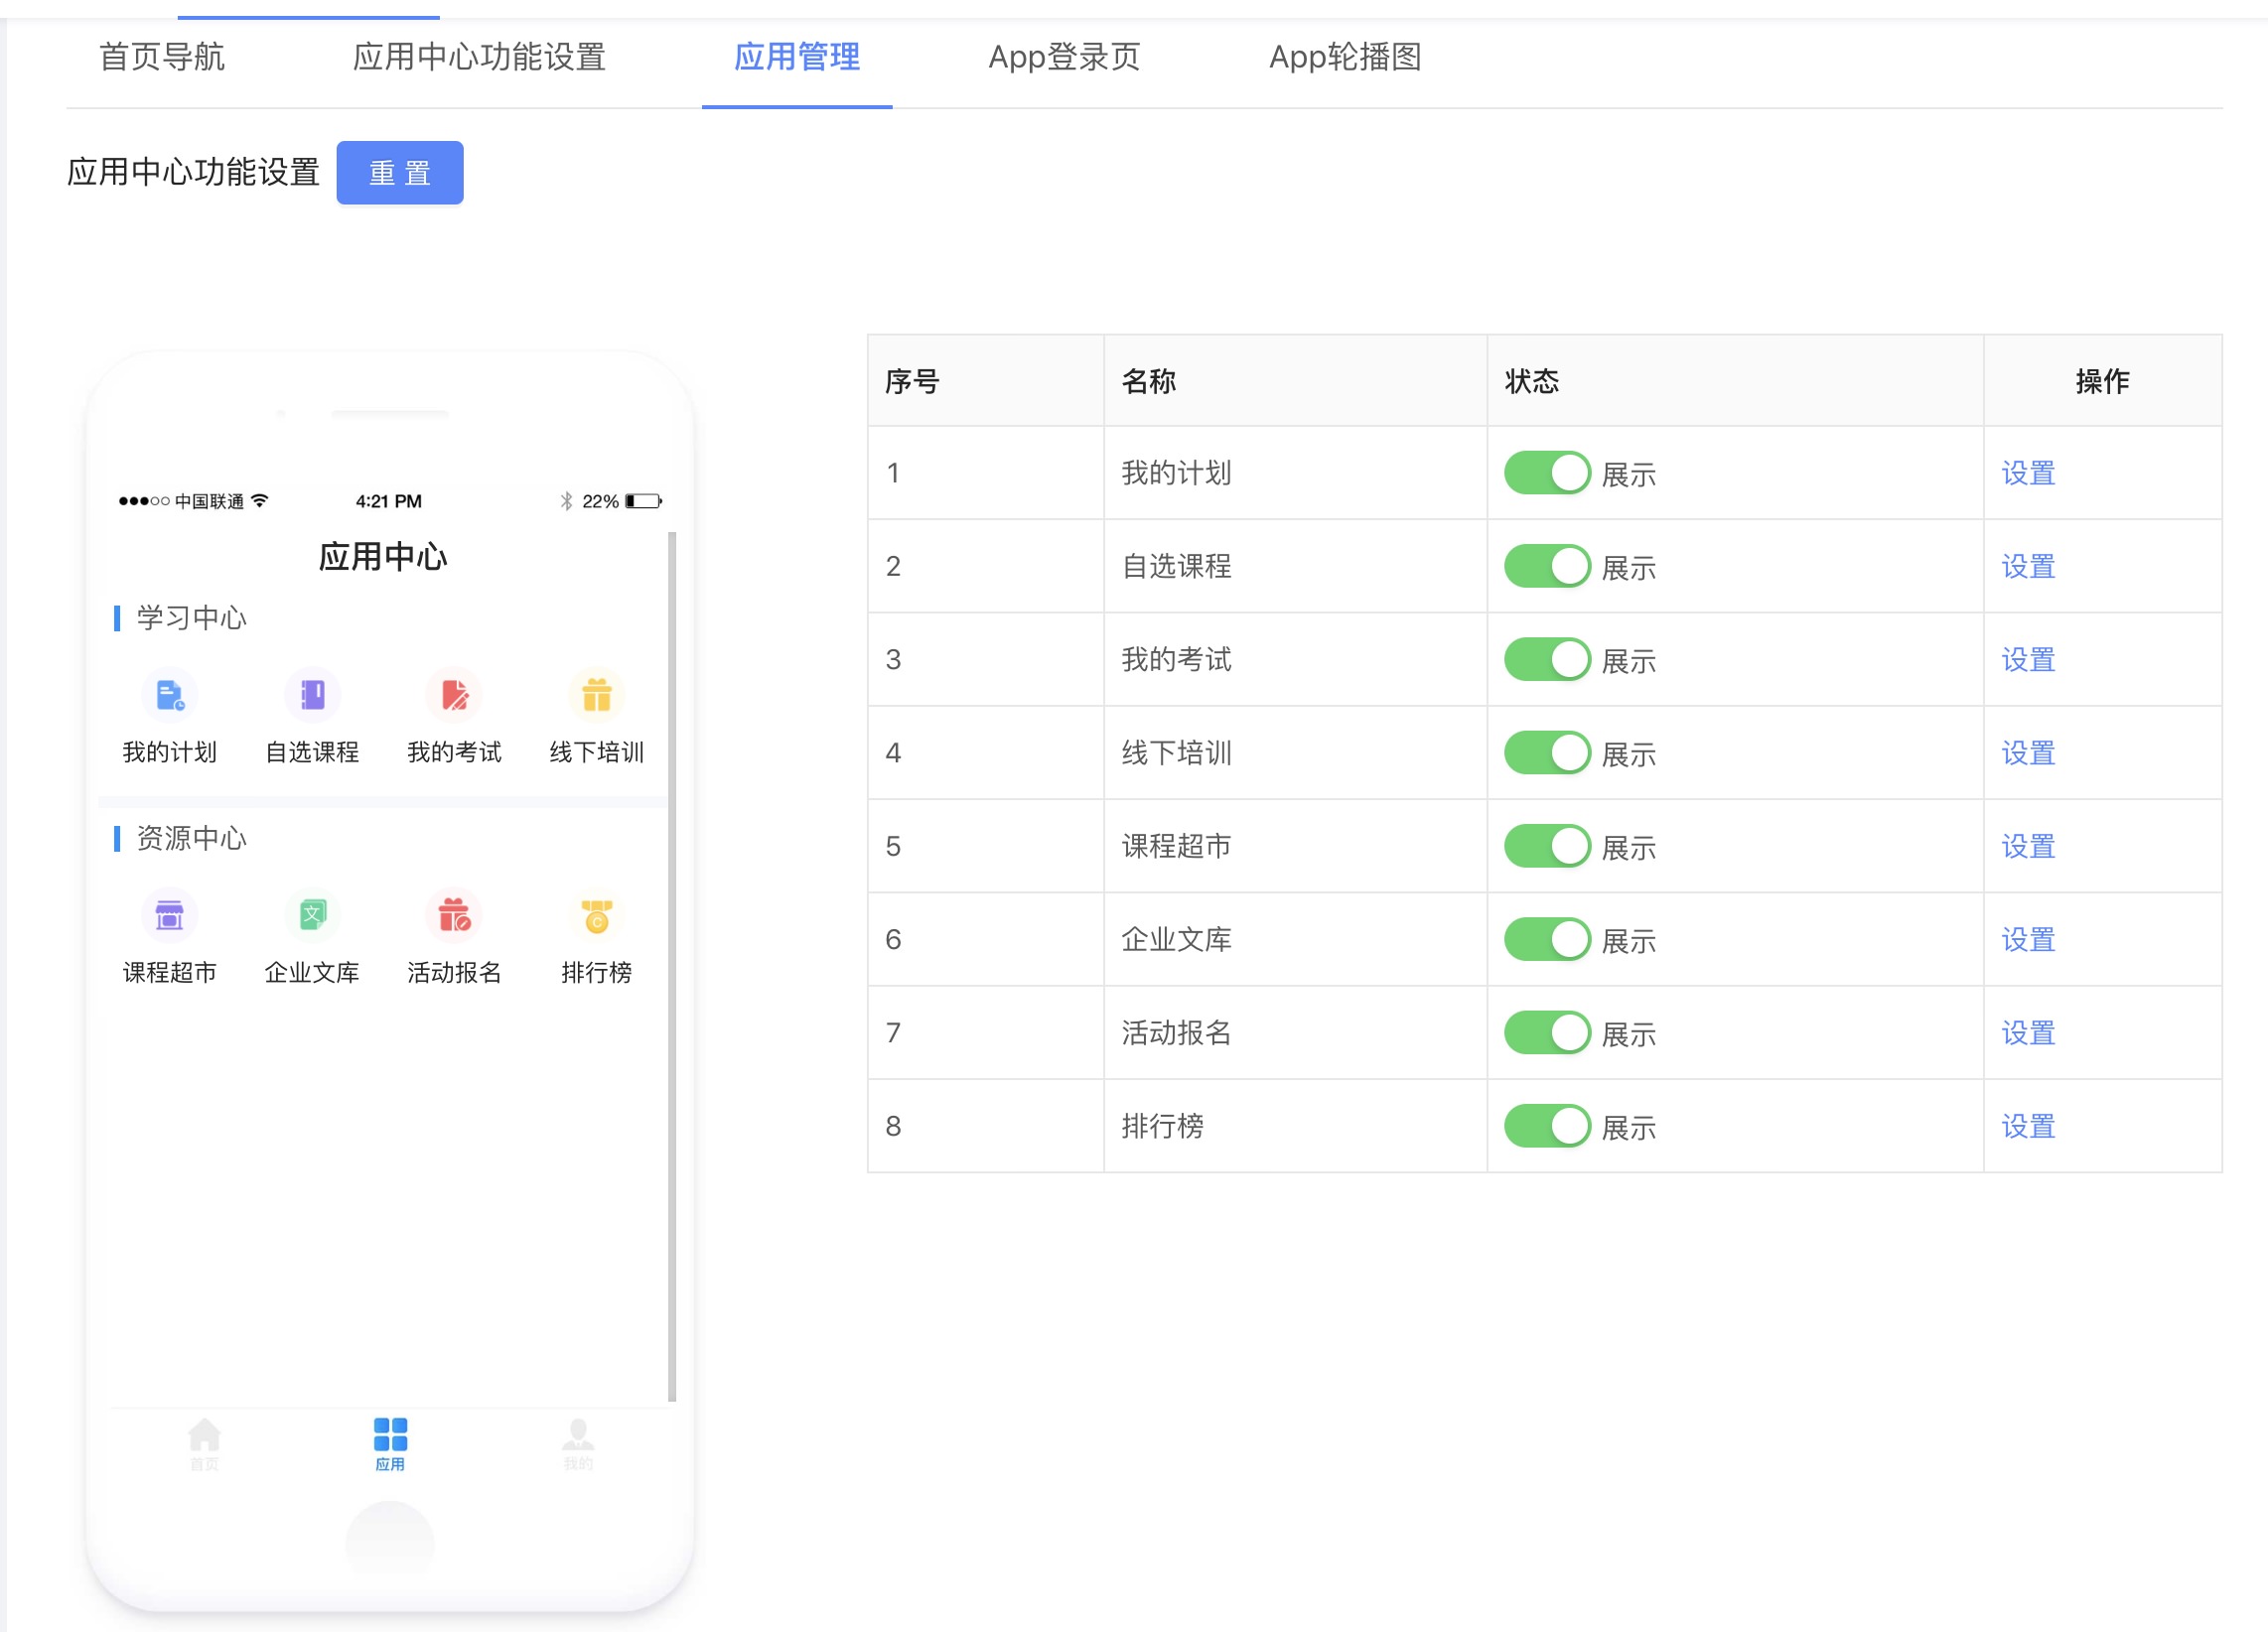Click the battery icon in phone status bar
This screenshot has width=2268, height=1632.
click(644, 501)
